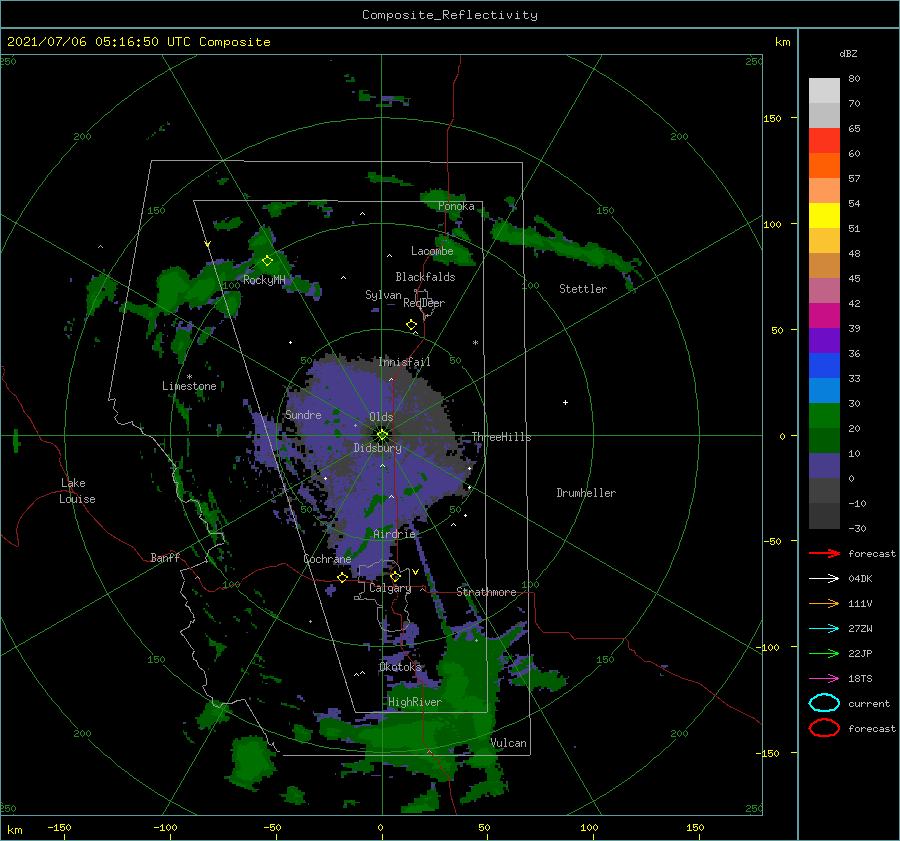Viewport: 900px width, 841px height.
Task: Click the cyan current ellipse icon
Action: point(824,703)
